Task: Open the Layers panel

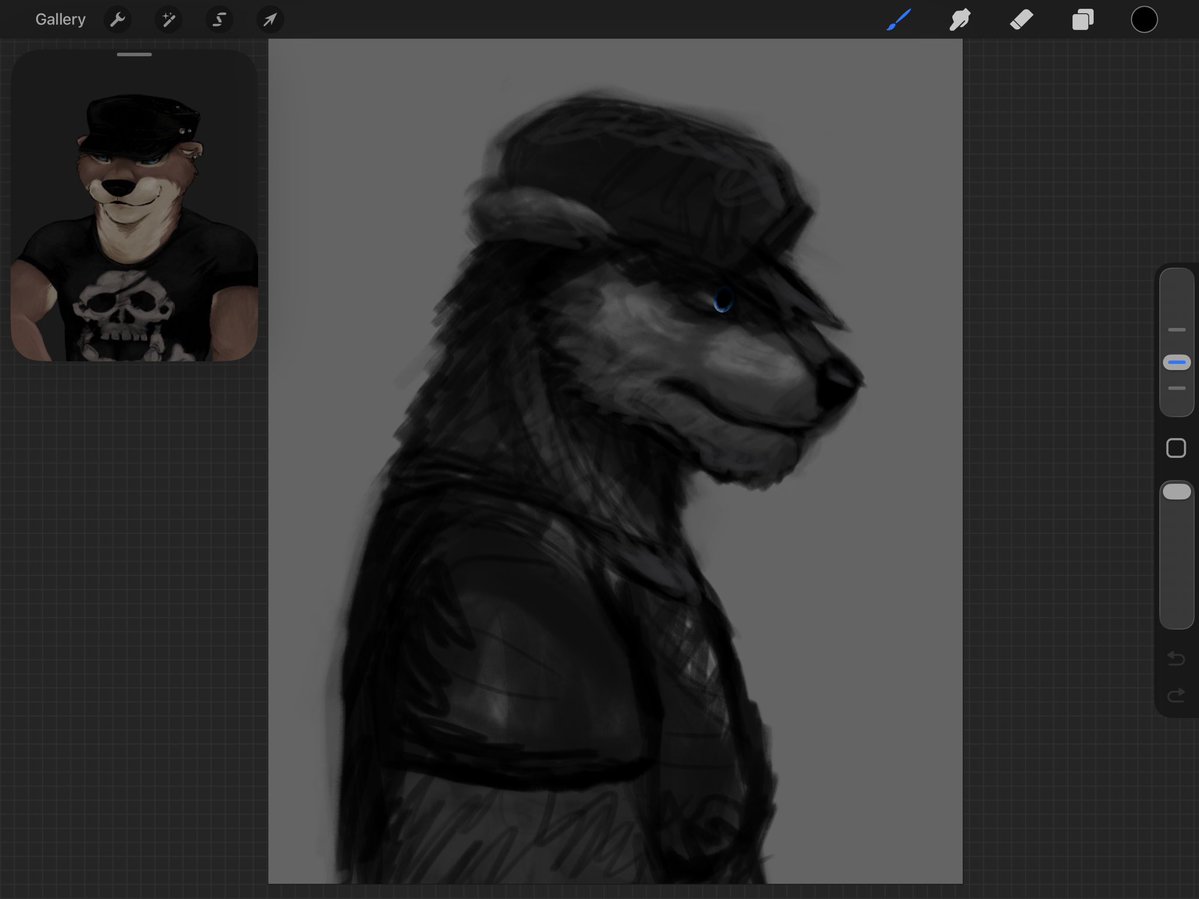Action: point(1083,19)
